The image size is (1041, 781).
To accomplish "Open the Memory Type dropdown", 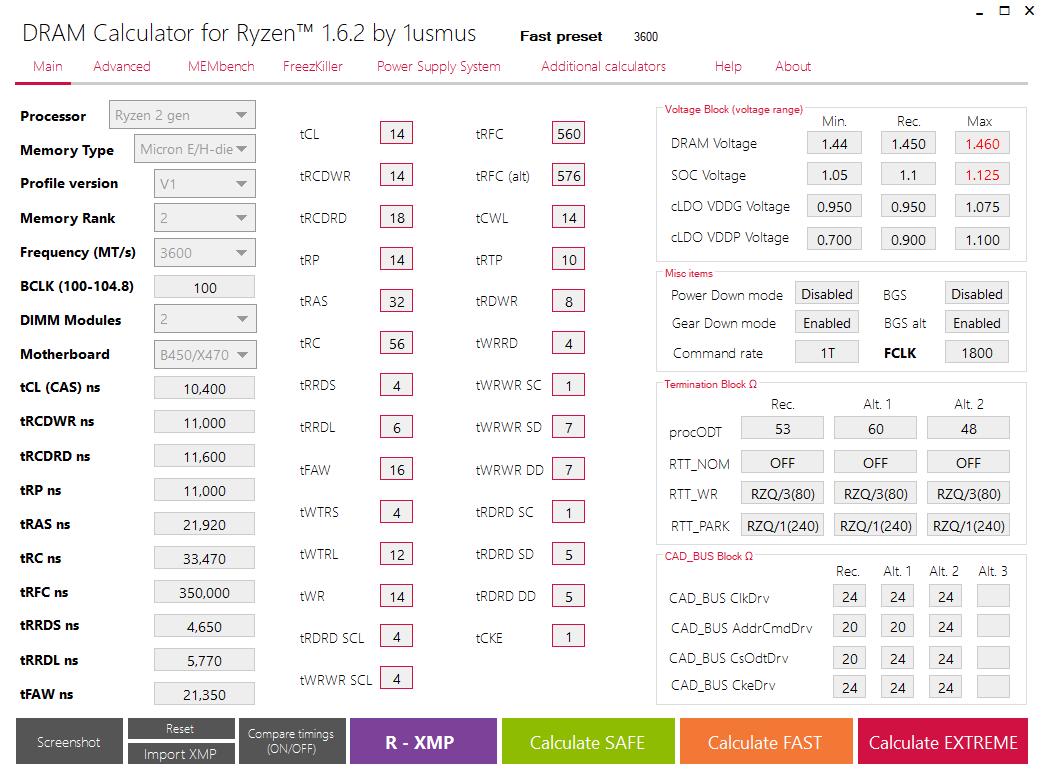I will pyautogui.click(x=195, y=149).
